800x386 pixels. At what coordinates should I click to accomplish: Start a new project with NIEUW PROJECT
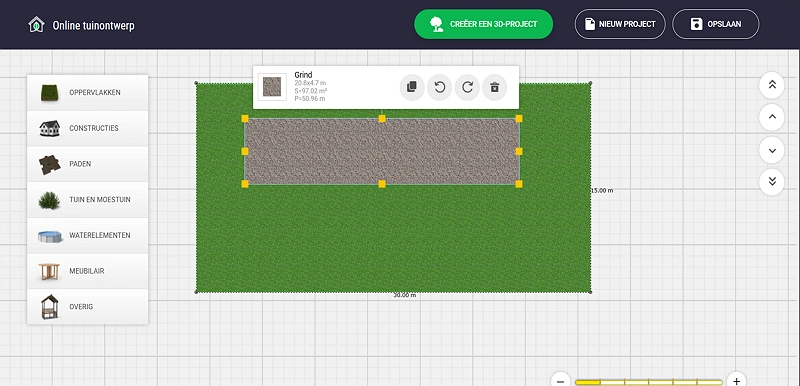pyautogui.click(x=620, y=24)
